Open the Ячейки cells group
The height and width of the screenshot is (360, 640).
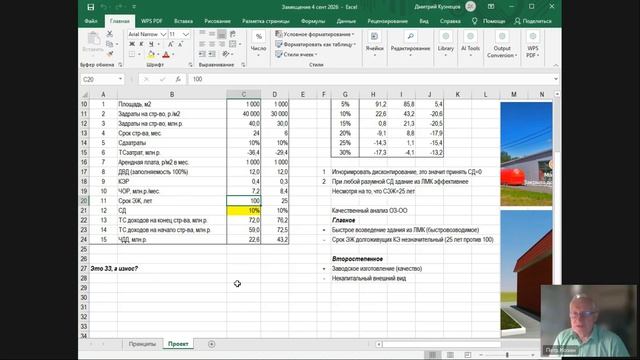tap(374, 43)
